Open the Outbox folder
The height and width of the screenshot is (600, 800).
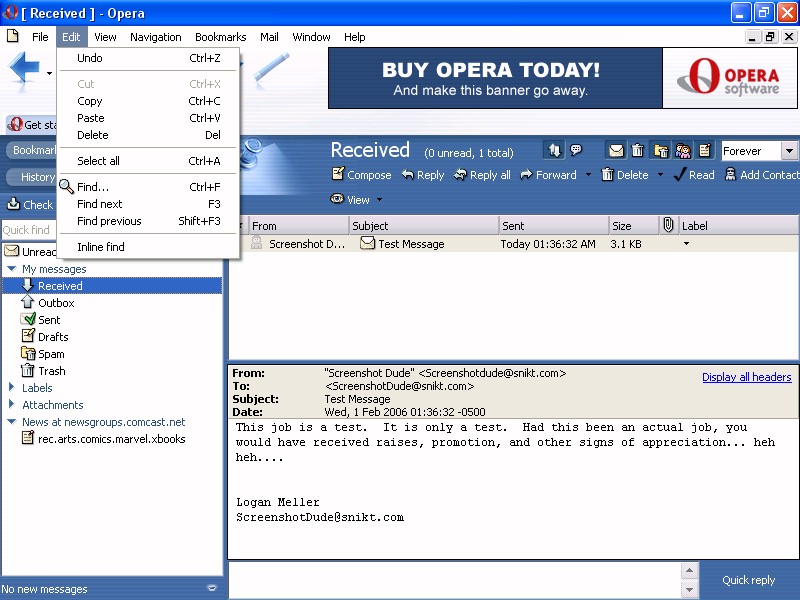[48, 303]
